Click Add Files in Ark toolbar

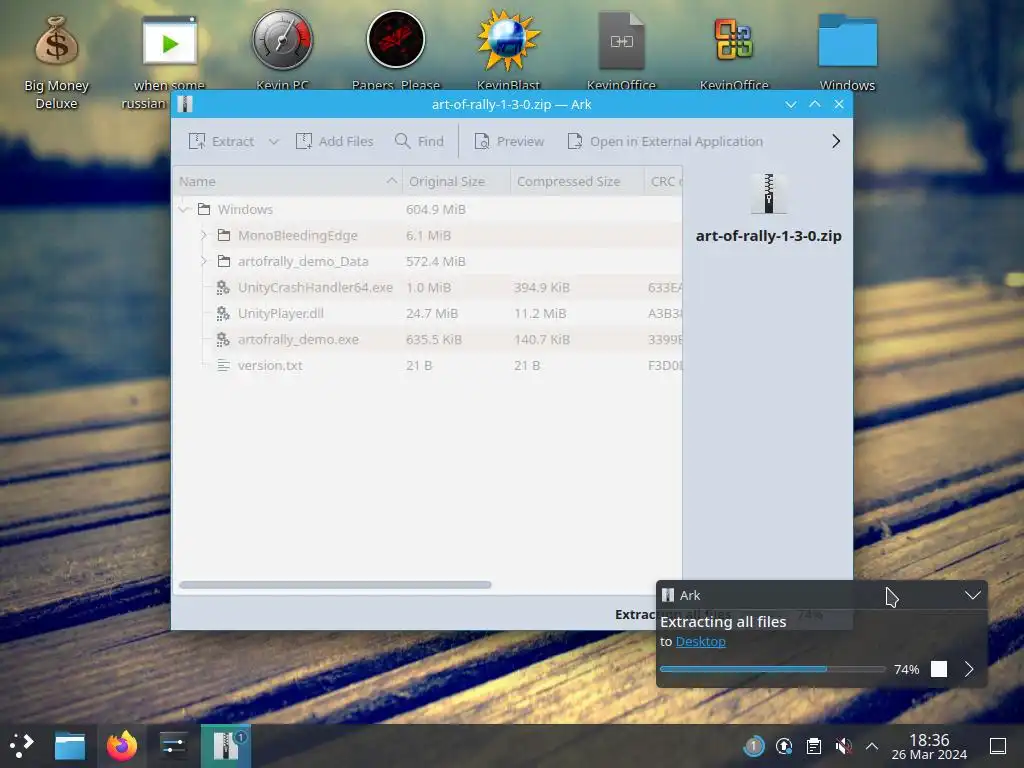[x=334, y=141]
